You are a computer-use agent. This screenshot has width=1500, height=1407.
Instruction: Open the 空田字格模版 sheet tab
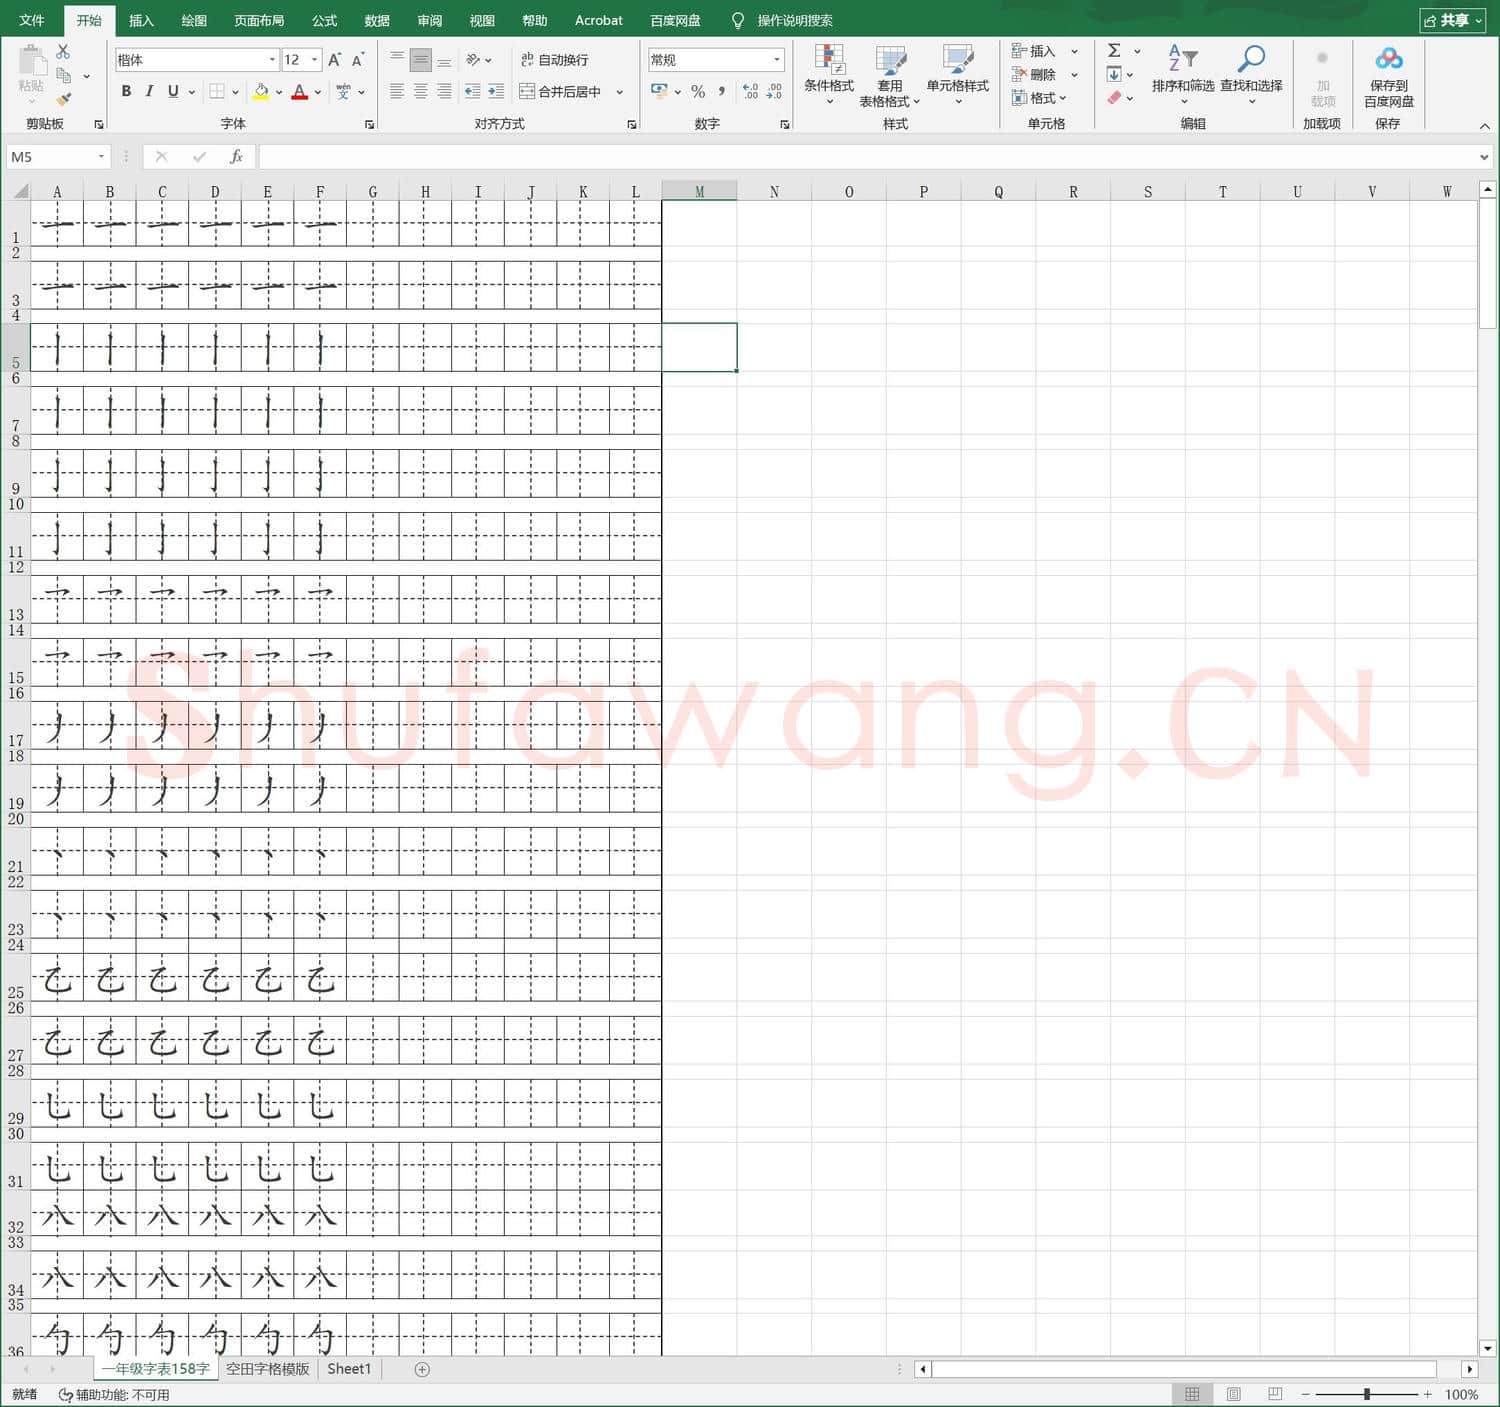tap(268, 1369)
